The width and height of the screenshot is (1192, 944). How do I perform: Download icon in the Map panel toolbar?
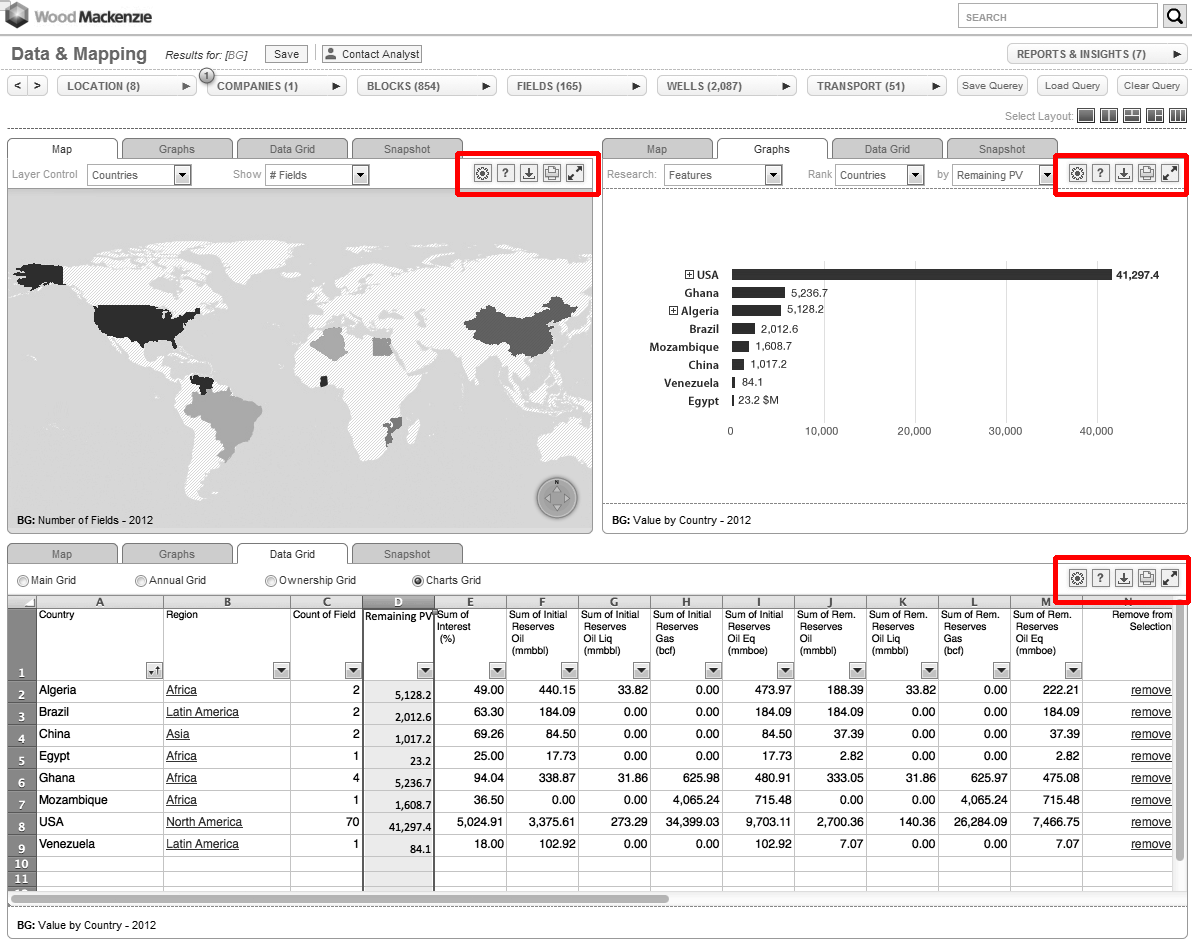529,173
